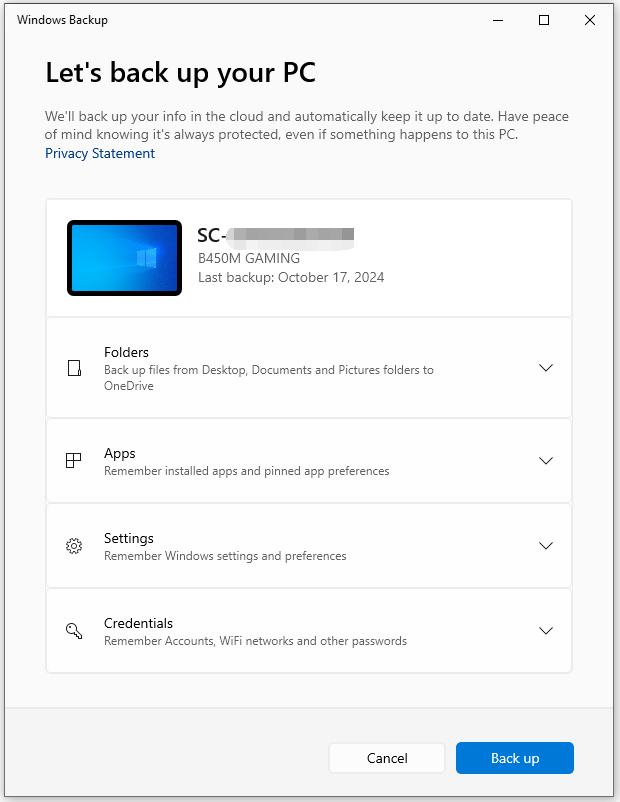This screenshot has height=802, width=620.
Task: Click the Last backup date text
Action: [291, 277]
